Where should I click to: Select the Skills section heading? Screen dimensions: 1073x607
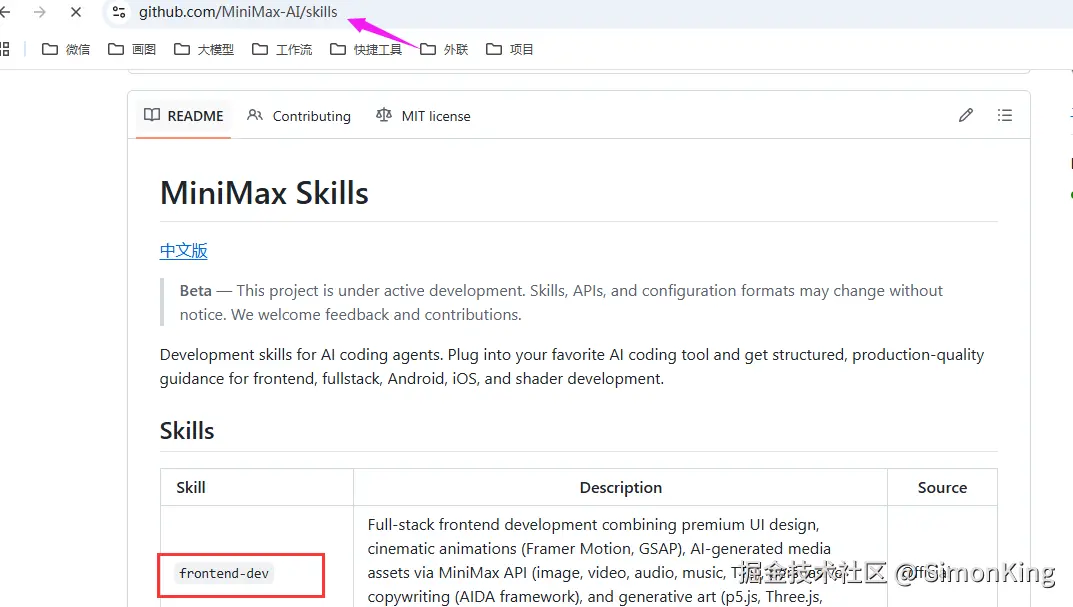[x=187, y=430]
